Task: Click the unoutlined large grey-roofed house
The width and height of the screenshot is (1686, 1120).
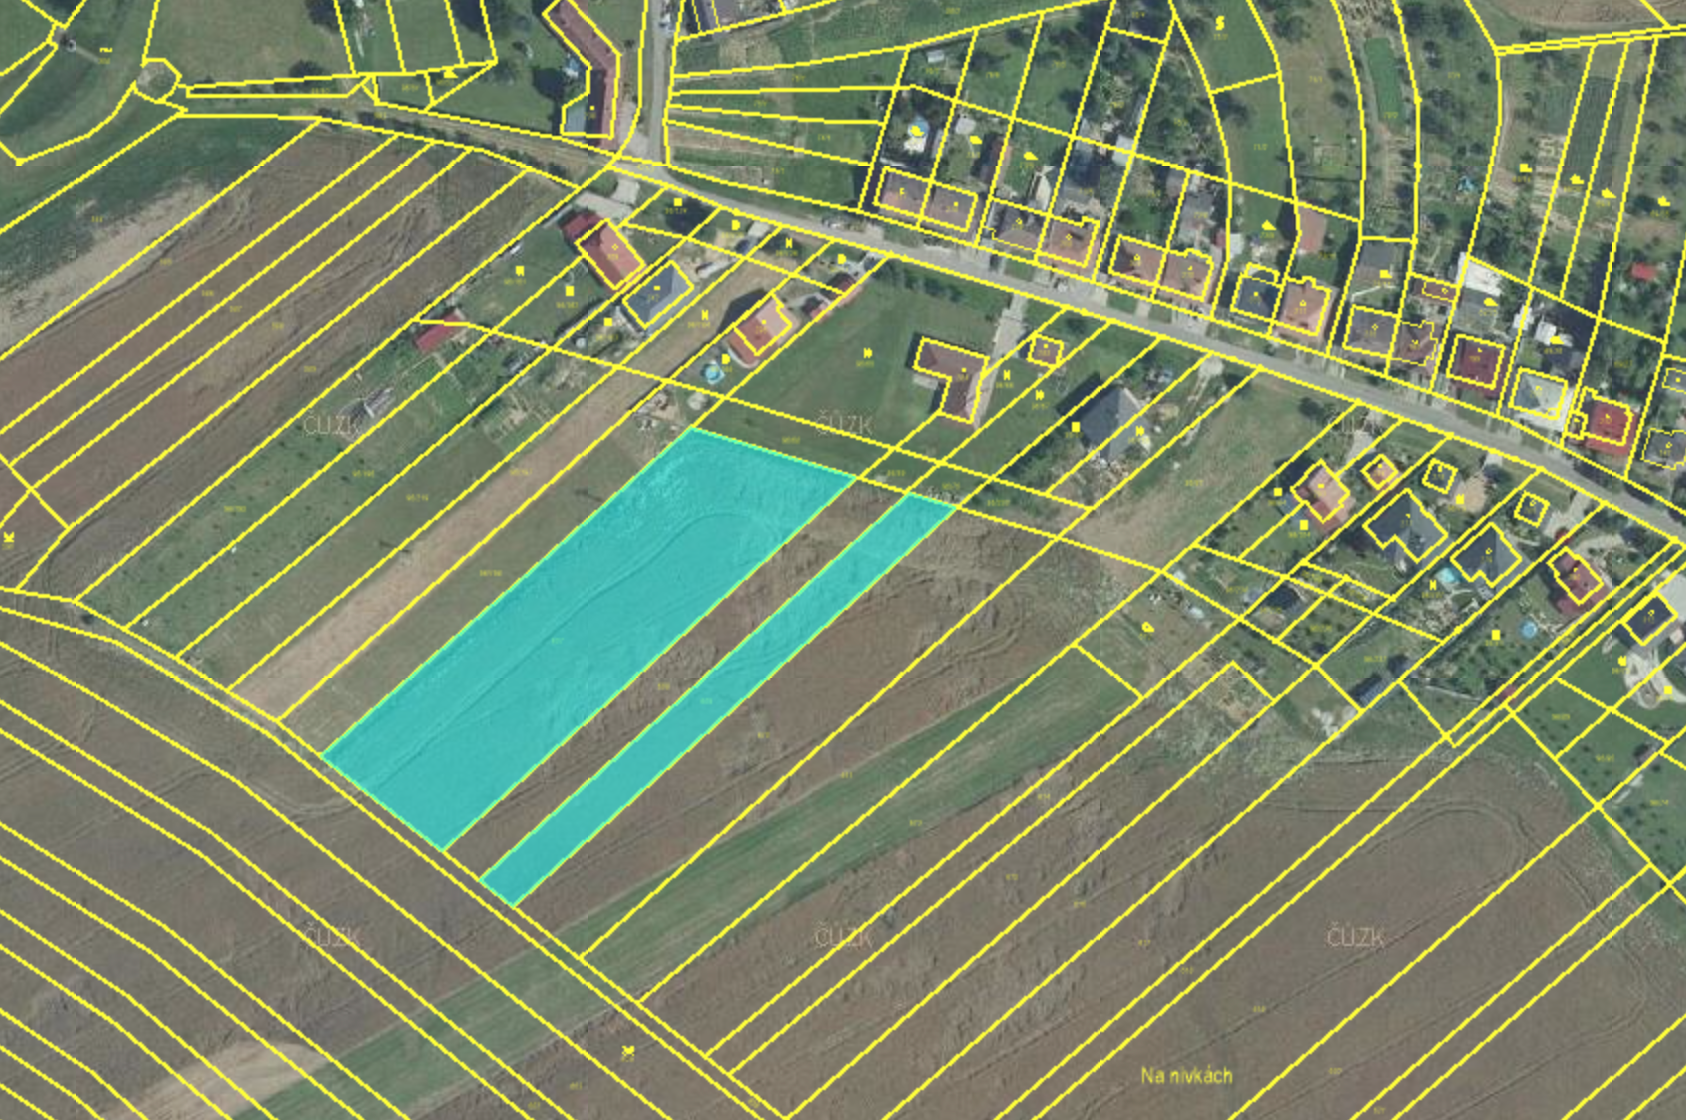Action: pyautogui.click(x=1112, y=418)
